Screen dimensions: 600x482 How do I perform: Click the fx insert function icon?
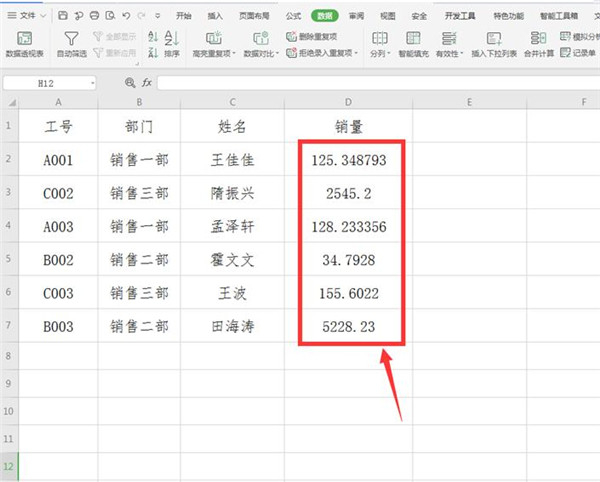pos(146,83)
